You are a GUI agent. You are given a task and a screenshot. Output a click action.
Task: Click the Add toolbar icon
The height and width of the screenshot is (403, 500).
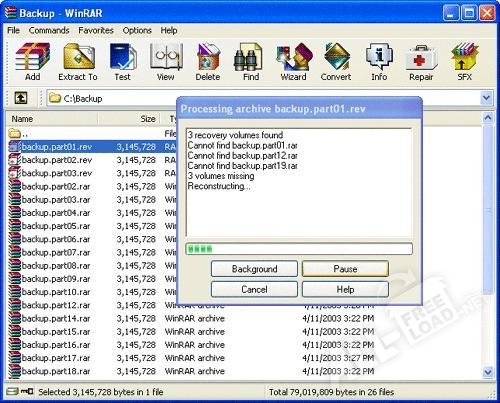click(32, 62)
